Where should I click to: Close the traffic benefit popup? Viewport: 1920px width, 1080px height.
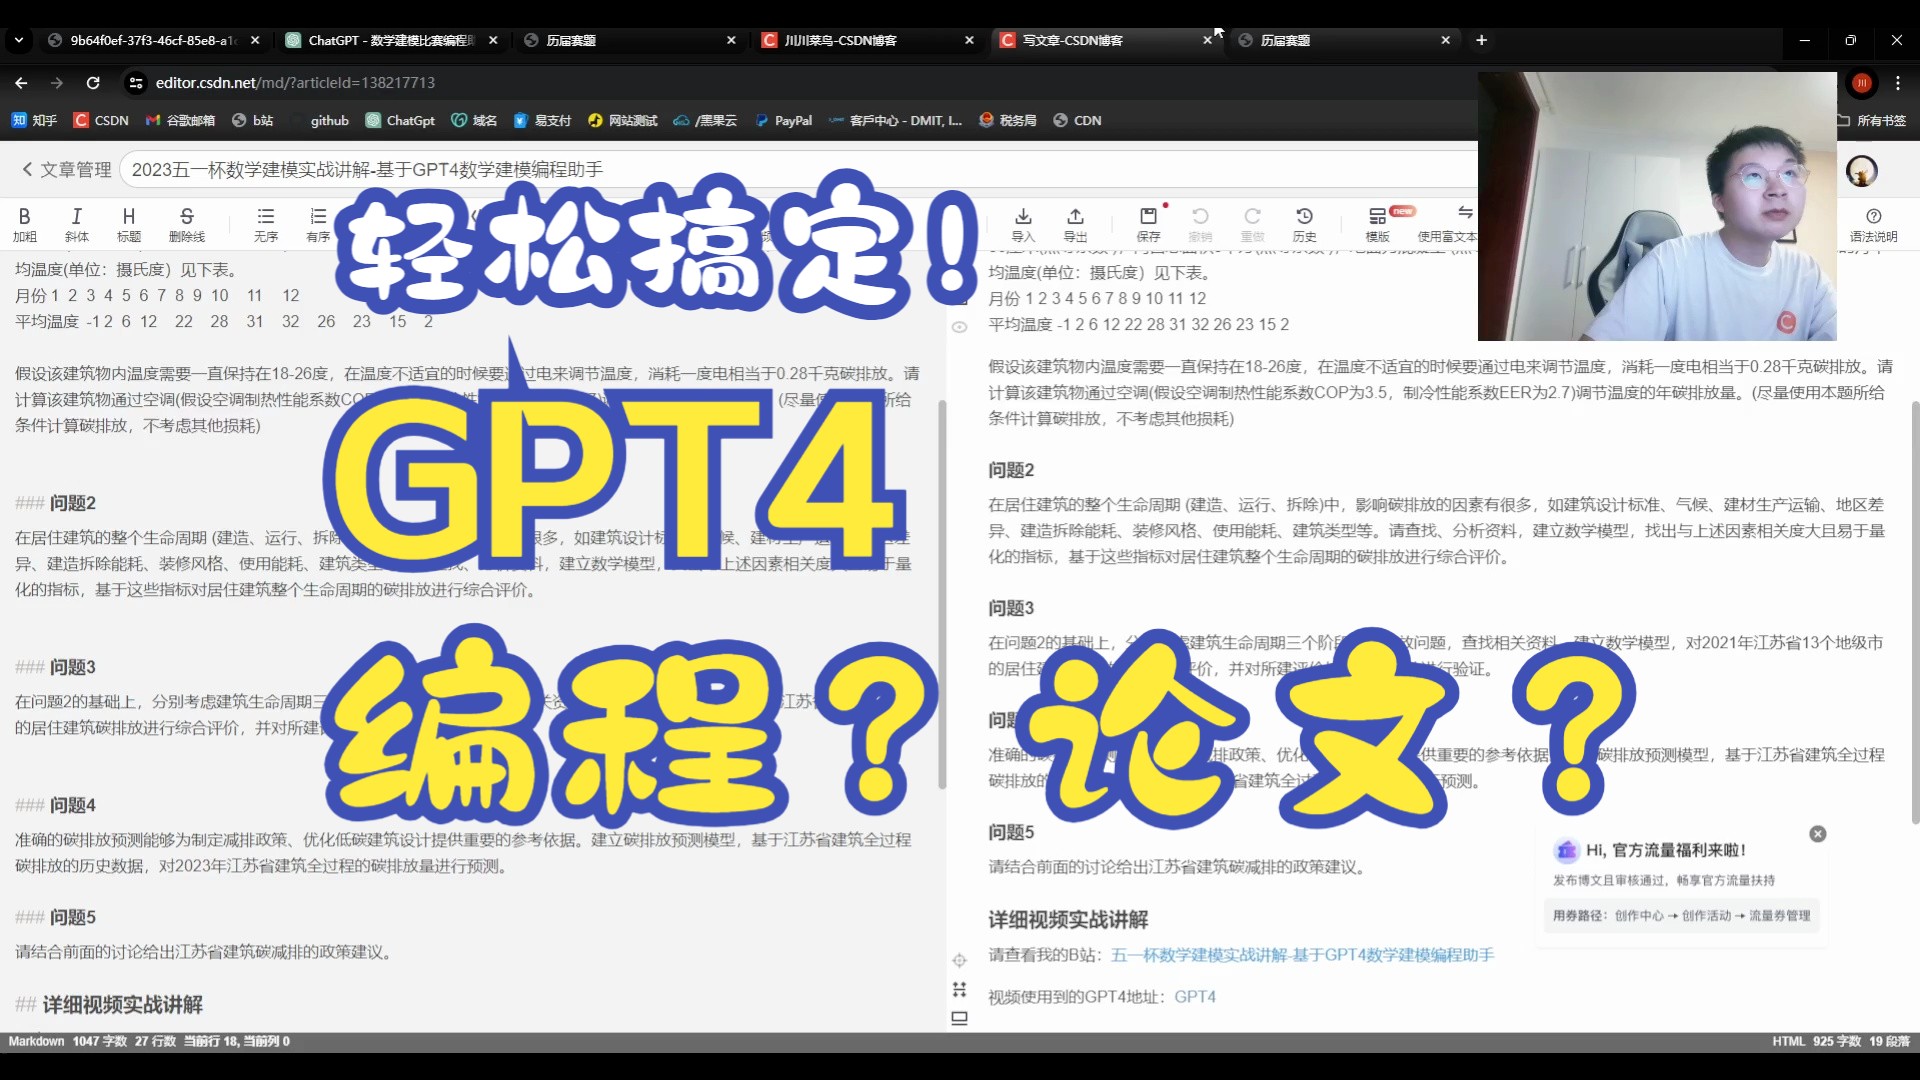point(1818,834)
